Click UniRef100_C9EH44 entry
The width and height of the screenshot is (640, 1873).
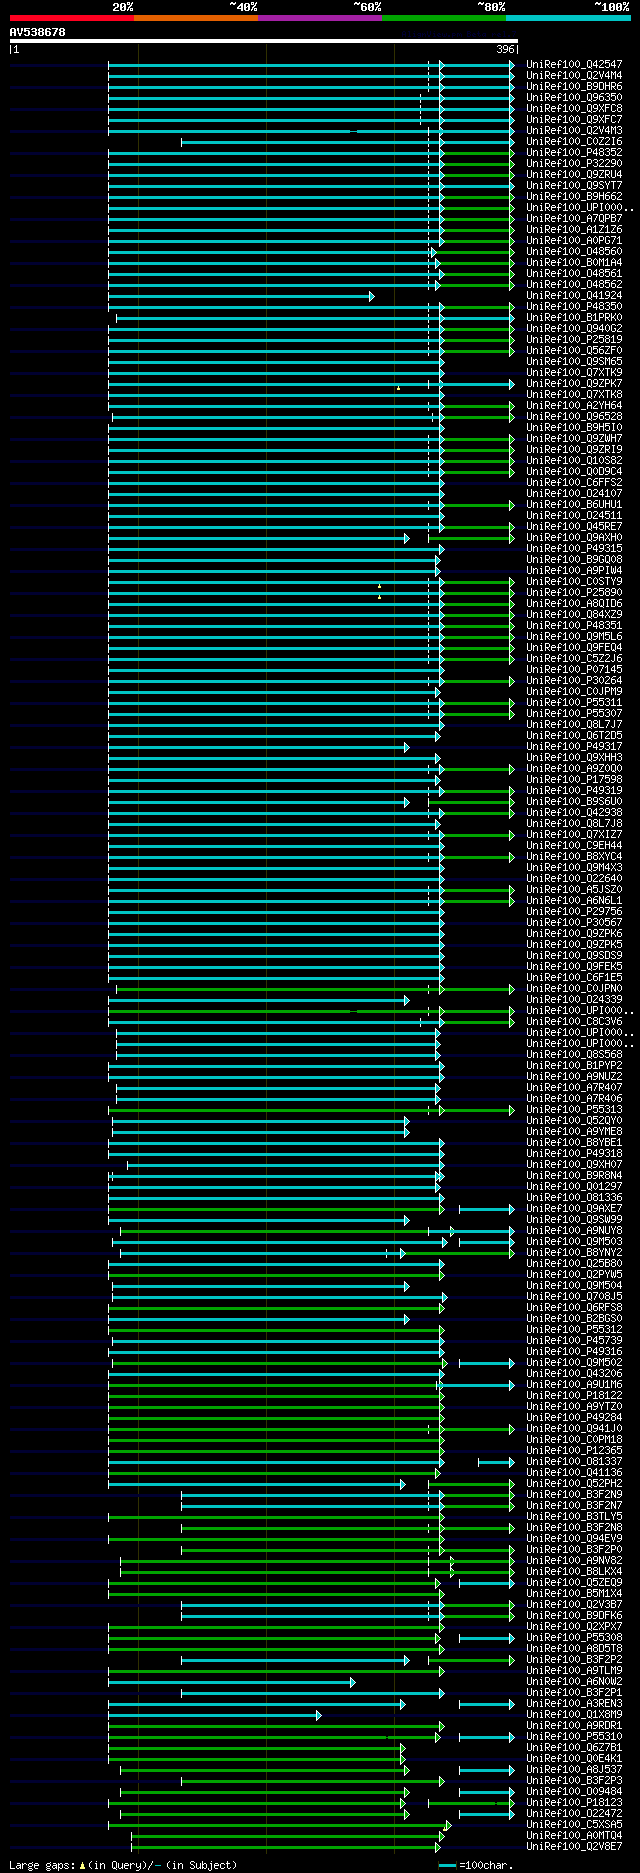click(x=574, y=845)
